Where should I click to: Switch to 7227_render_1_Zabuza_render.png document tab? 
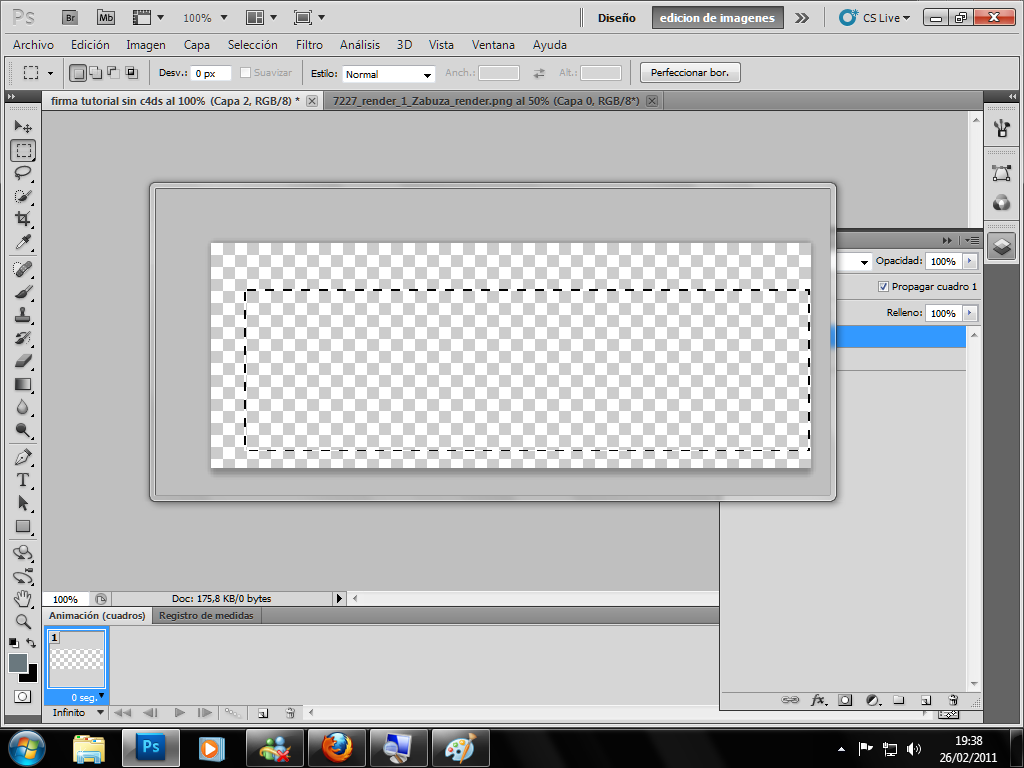pyautogui.click(x=486, y=101)
